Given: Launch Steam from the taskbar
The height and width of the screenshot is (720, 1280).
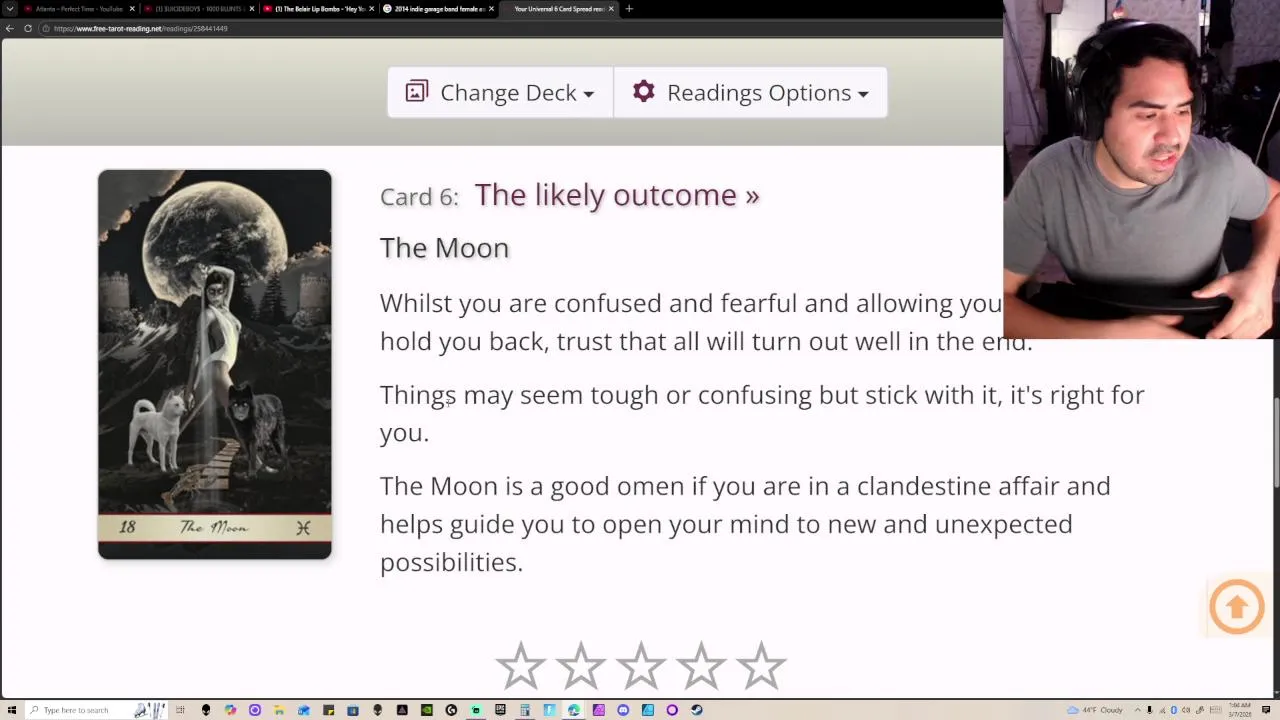Looking at the screenshot, I should click(696, 710).
